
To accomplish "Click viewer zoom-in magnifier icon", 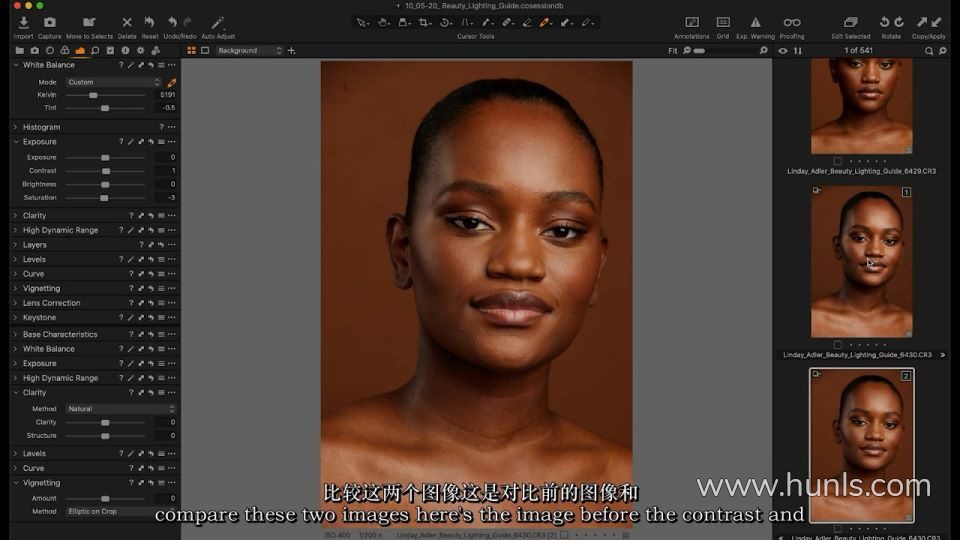I will 763,51.
